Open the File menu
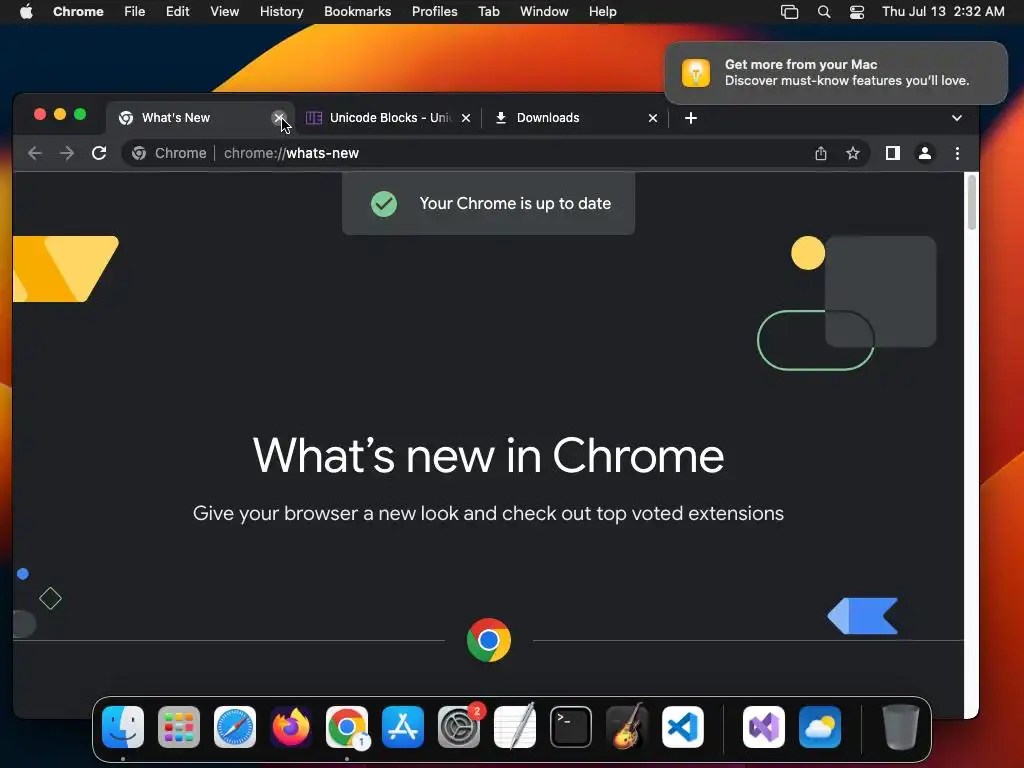1024x768 pixels. tap(135, 11)
